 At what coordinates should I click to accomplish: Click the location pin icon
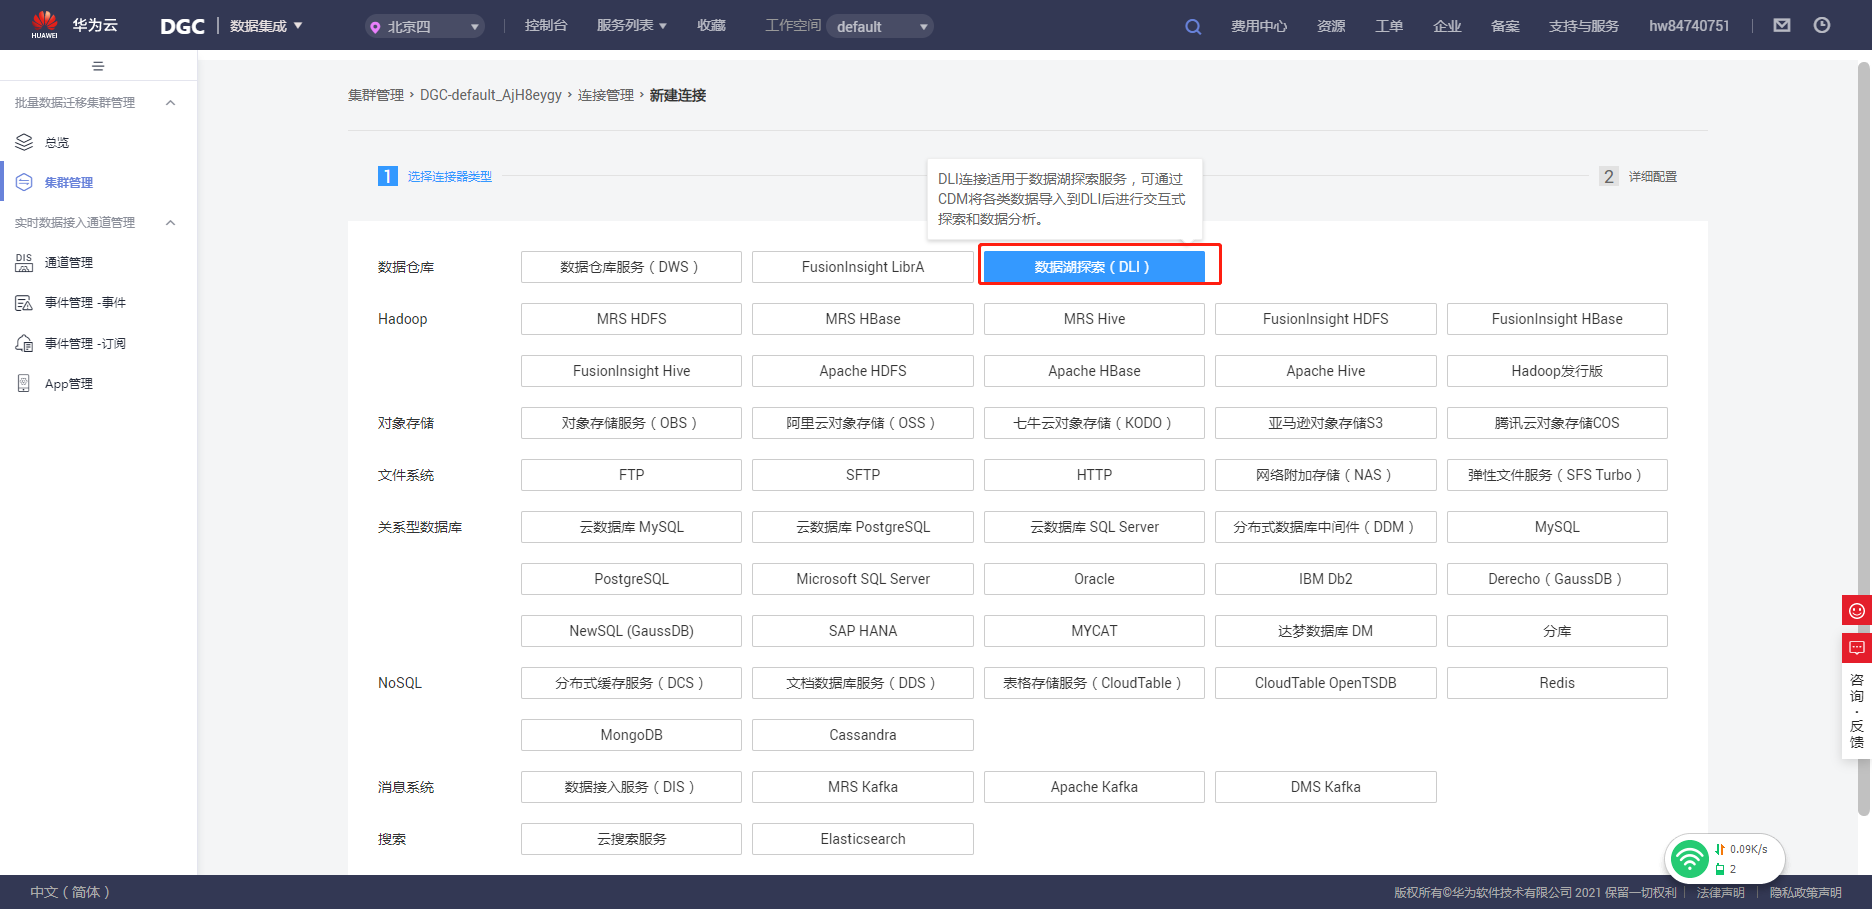coord(375,27)
